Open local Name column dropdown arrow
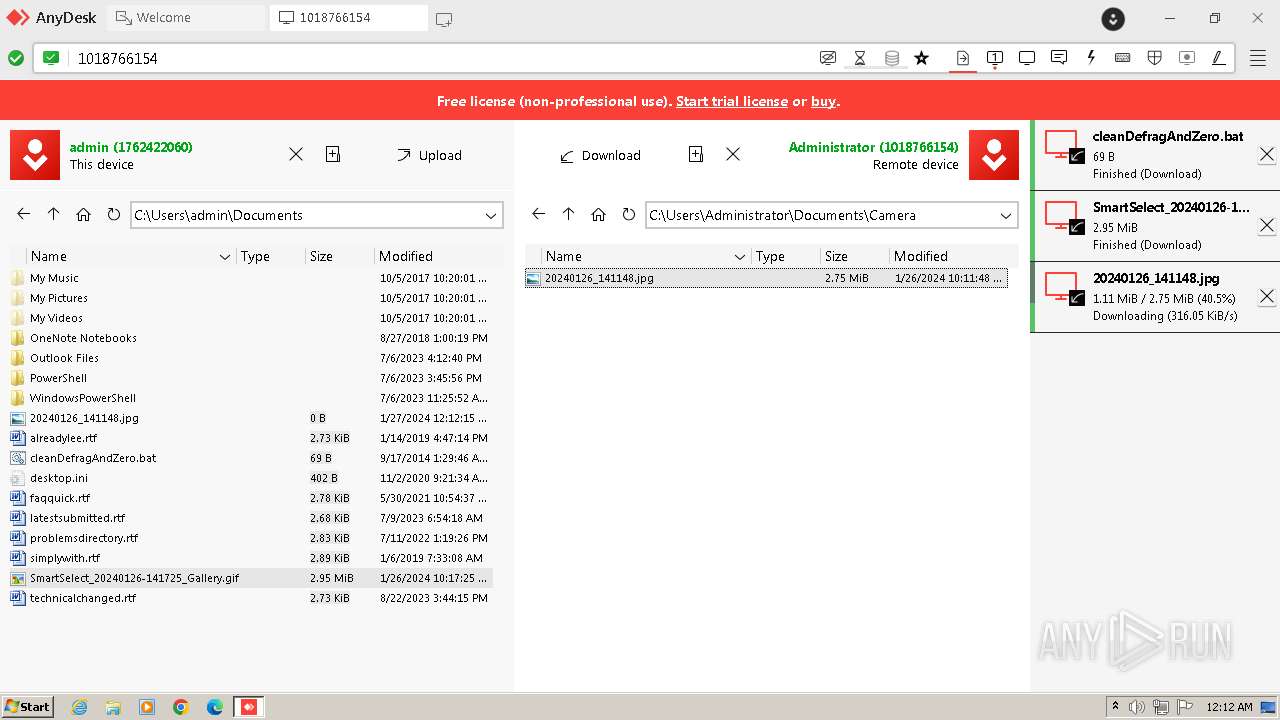The image size is (1280, 720). click(225, 257)
